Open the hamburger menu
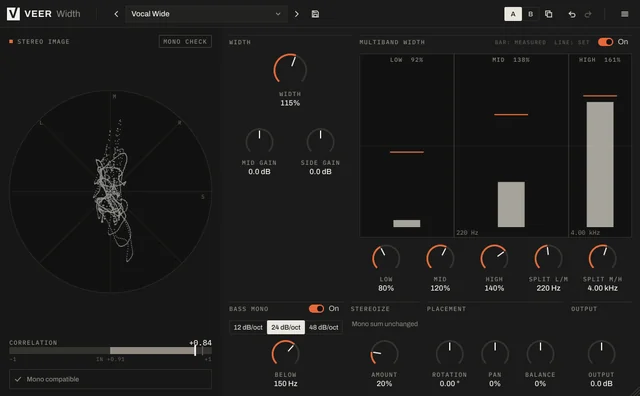The width and height of the screenshot is (640, 396). coord(624,14)
